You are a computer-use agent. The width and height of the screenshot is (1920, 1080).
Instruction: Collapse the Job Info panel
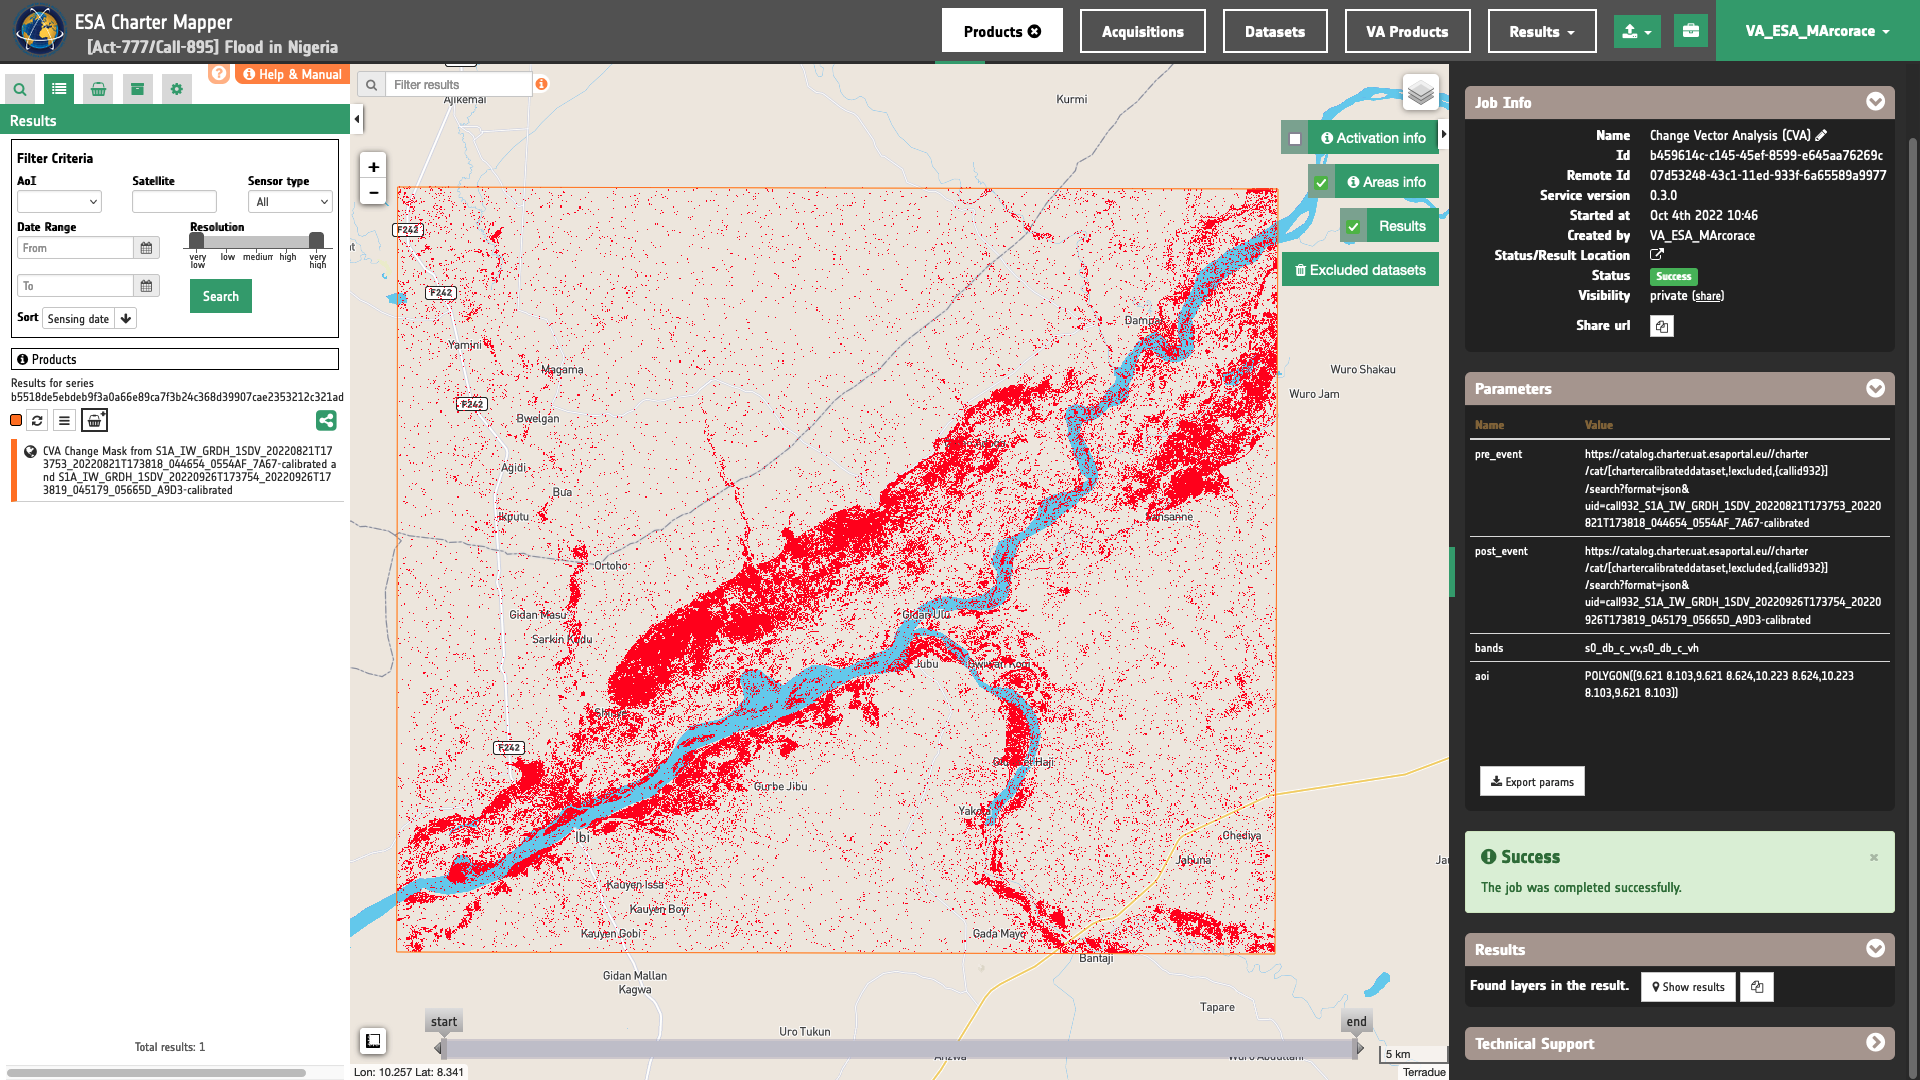coord(1875,102)
